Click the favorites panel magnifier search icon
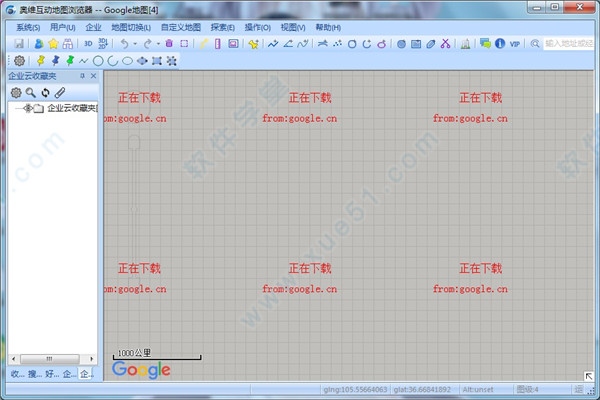600x400 pixels. click(x=31, y=92)
